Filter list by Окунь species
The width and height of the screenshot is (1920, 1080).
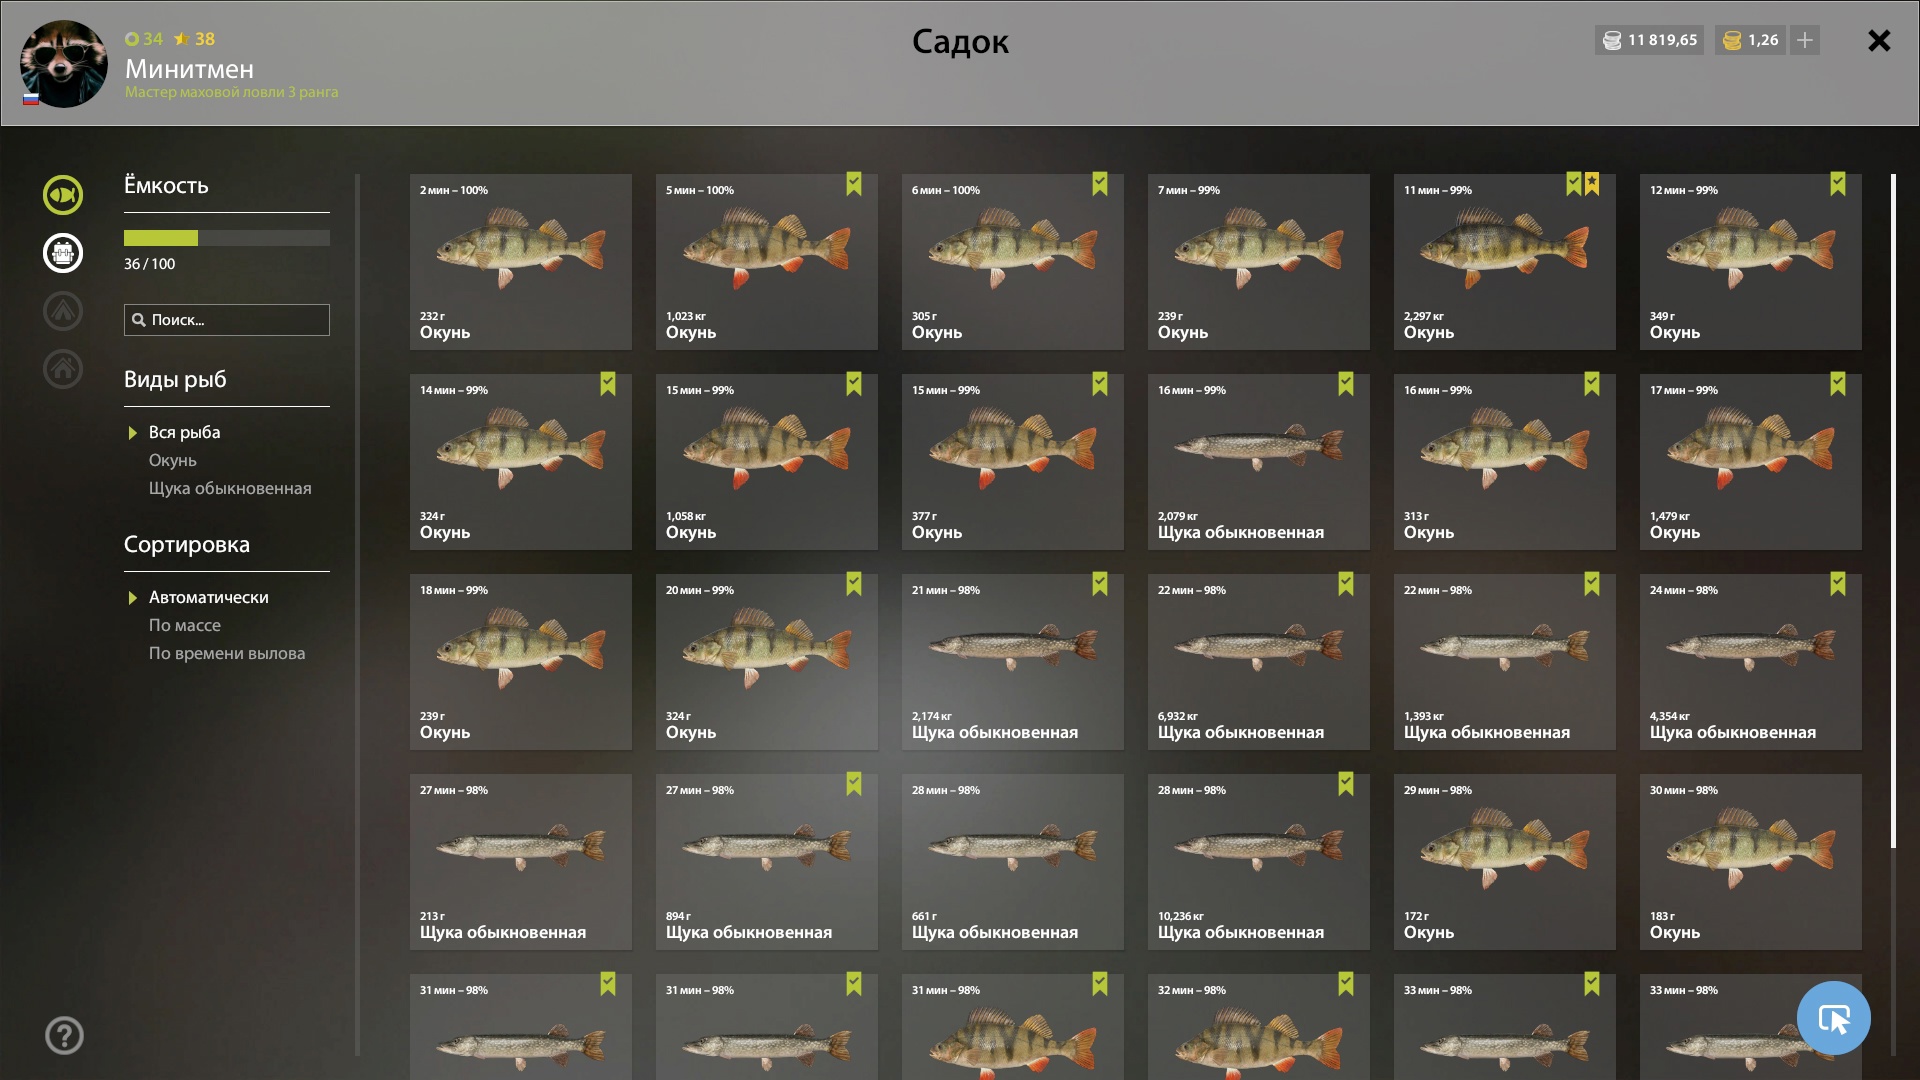(x=173, y=460)
